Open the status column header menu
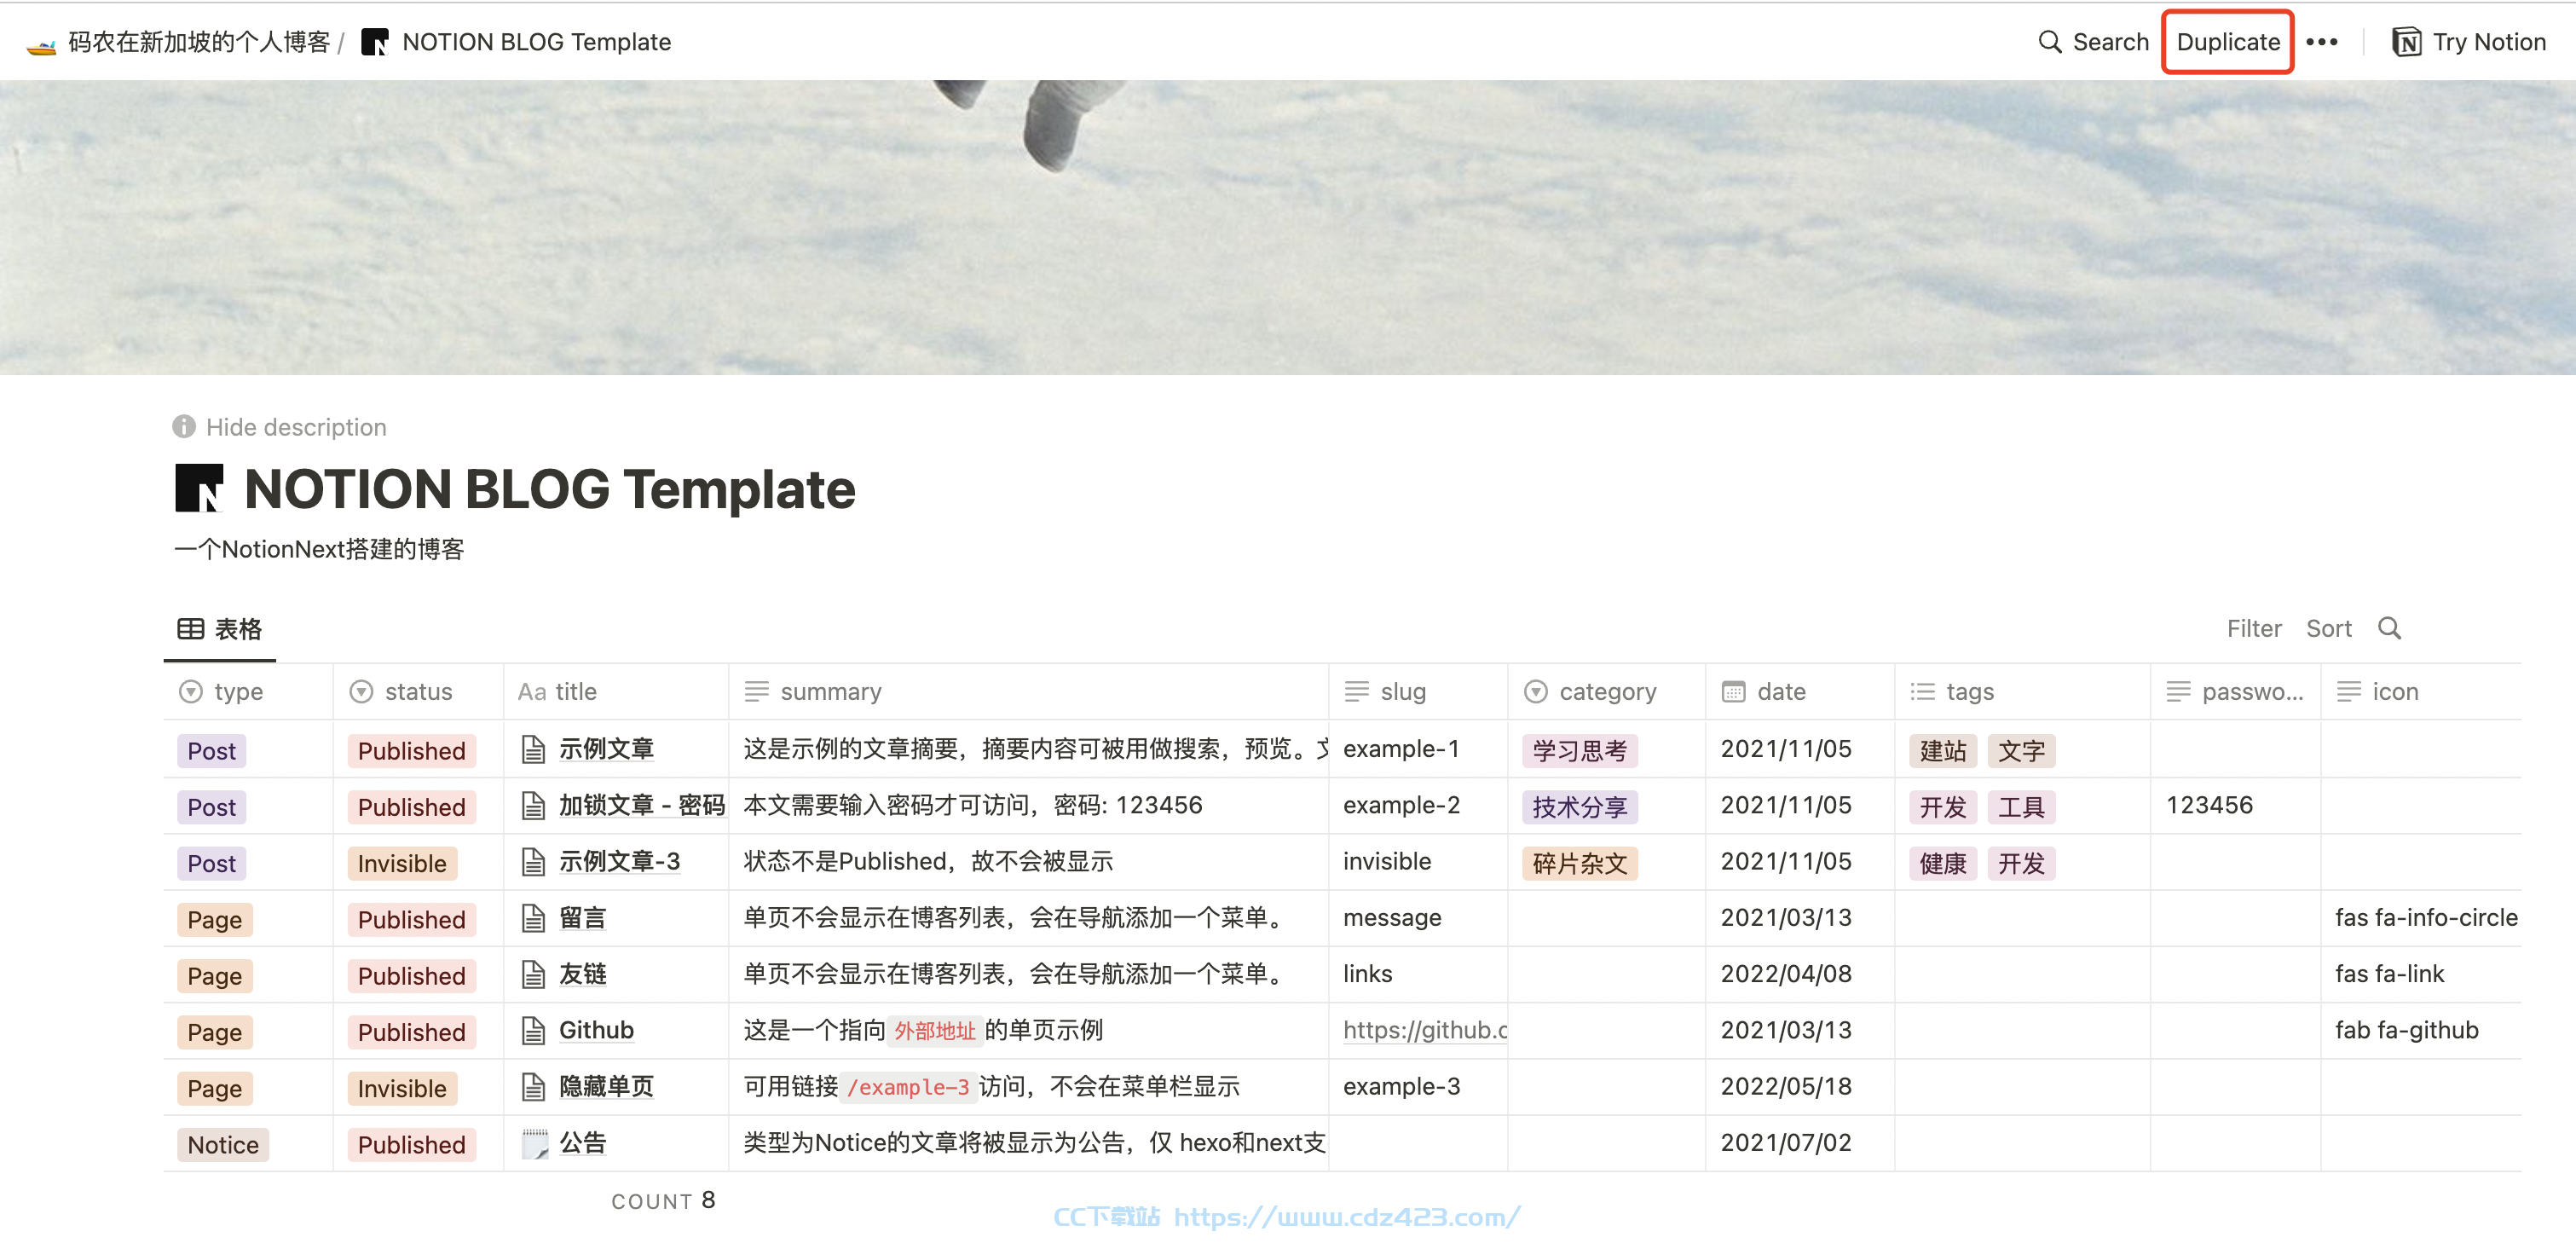The height and width of the screenshot is (1243, 2576). (418, 691)
